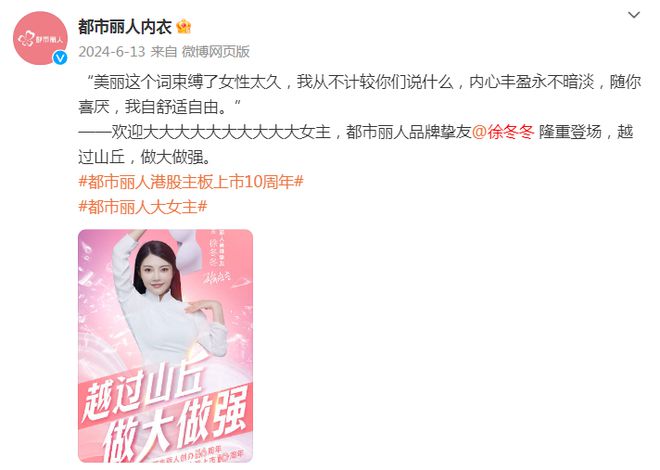Viewport: 660px width, 470px height.
Task: Click the quoted post text paragraph
Action: point(359,94)
